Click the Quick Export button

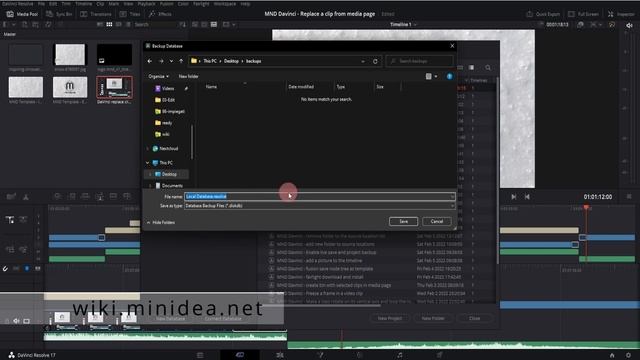click(543, 14)
